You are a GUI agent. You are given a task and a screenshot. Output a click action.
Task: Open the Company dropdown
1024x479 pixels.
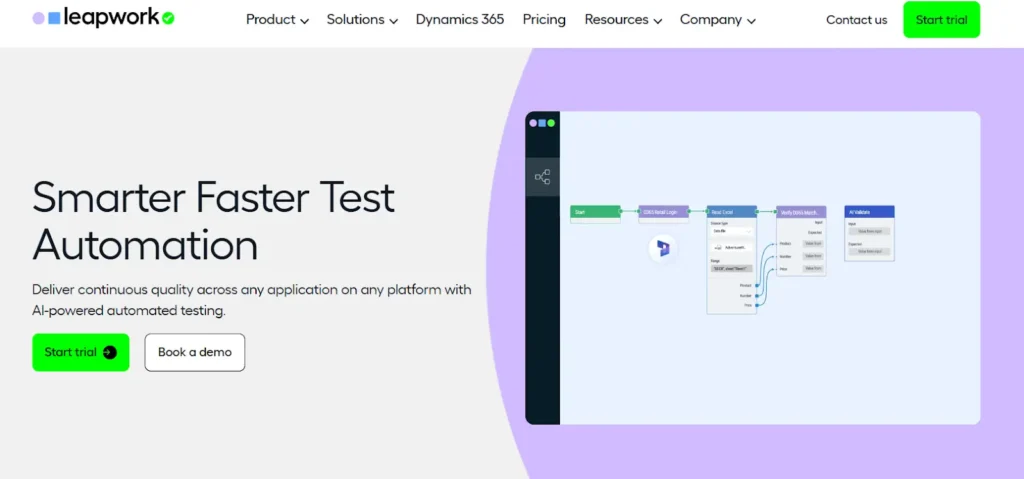point(718,20)
